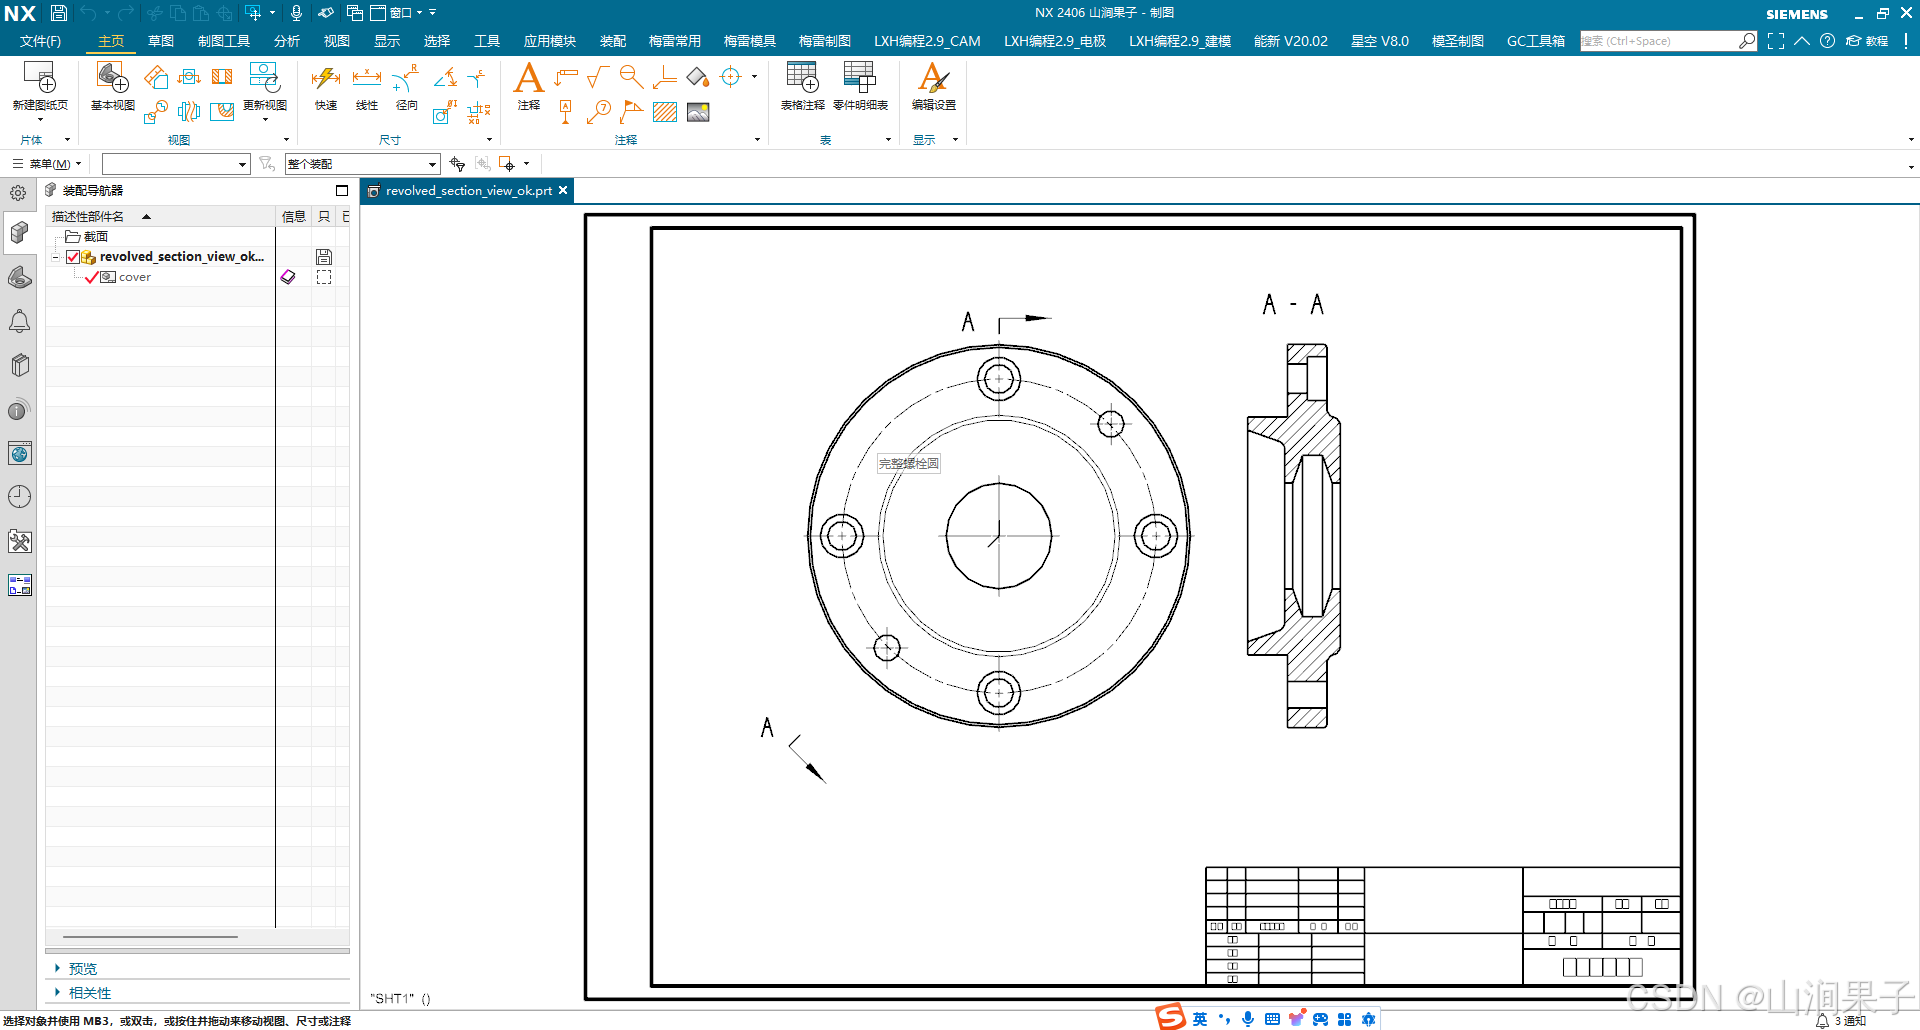
Task: Open the 窗口 dropdown in title bar
Action: (x=397, y=13)
